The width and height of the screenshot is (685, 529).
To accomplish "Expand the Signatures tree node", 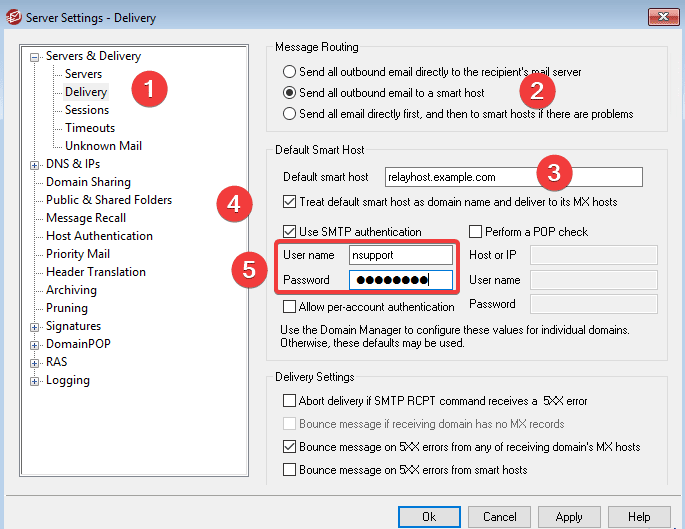I will point(34,327).
